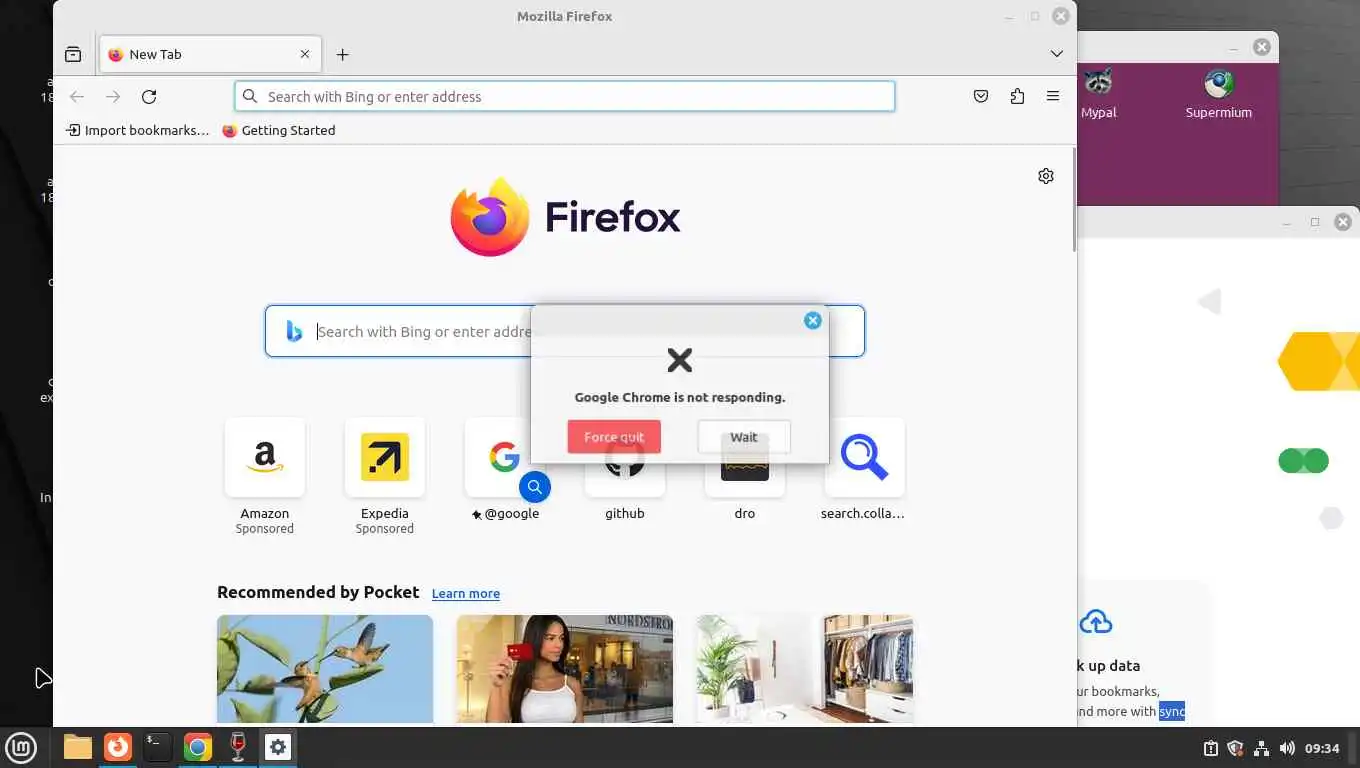Viewport: 1360px width, 768px height.
Task: Go forward with the forward arrow
Action: (x=113, y=96)
